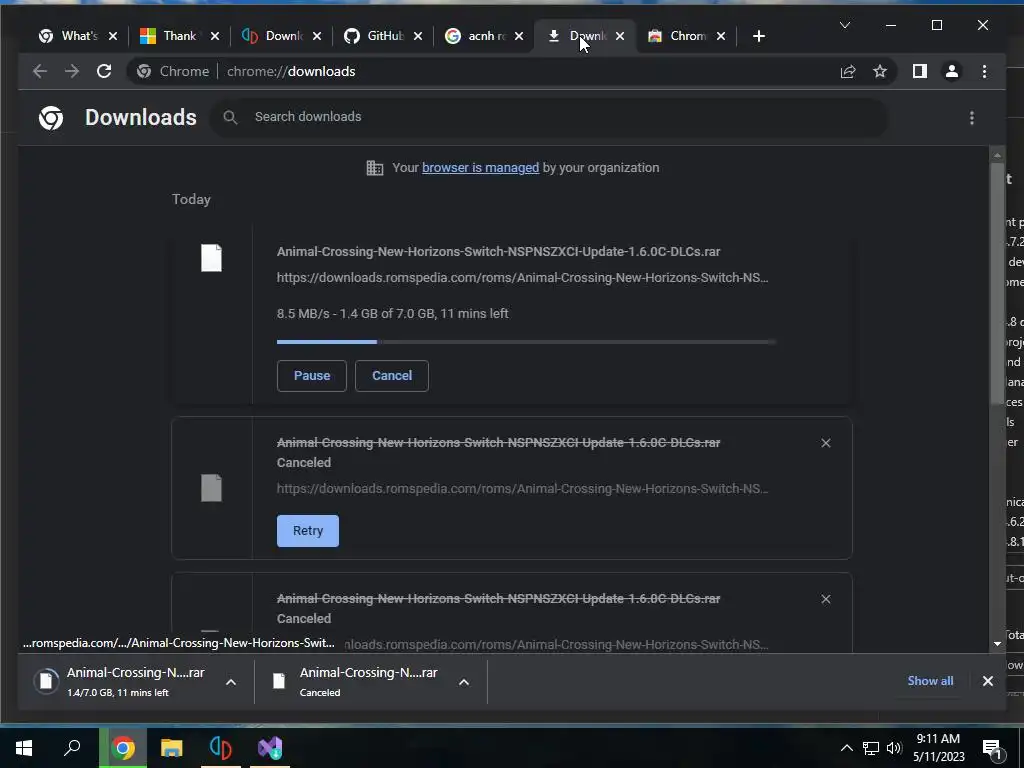Click the managed organization building icon
The height and width of the screenshot is (768, 1024).
click(x=375, y=168)
